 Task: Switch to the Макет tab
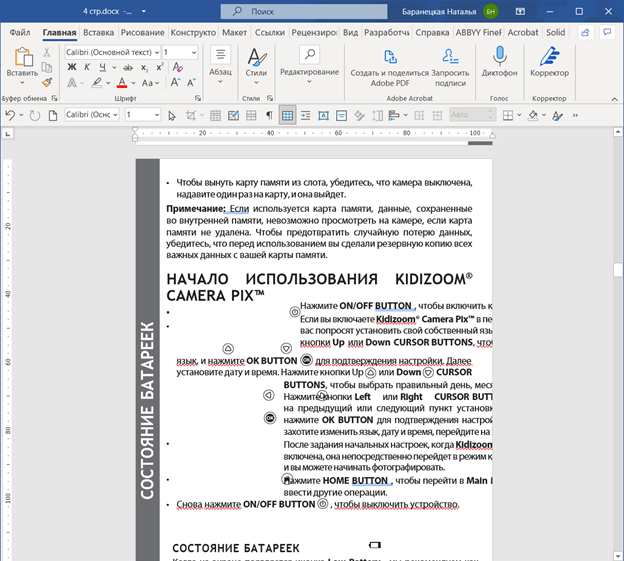click(x=234, y=33)
